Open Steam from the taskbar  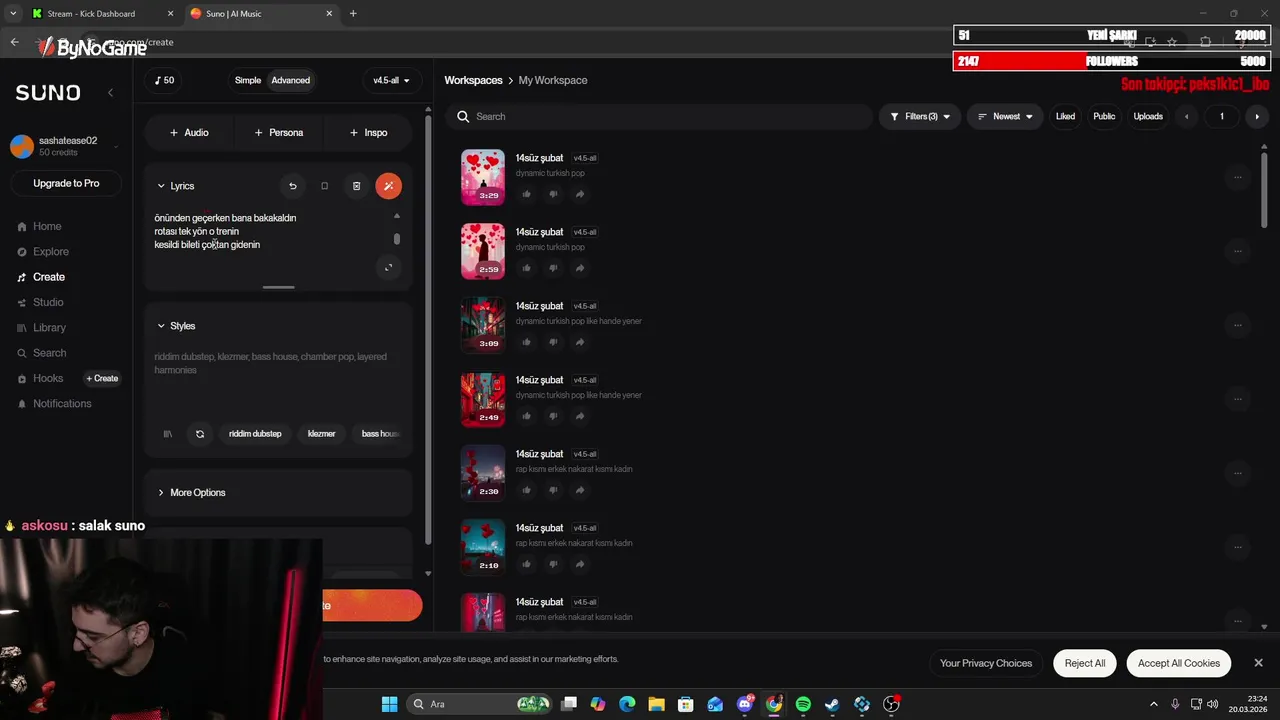pos(832,704)
